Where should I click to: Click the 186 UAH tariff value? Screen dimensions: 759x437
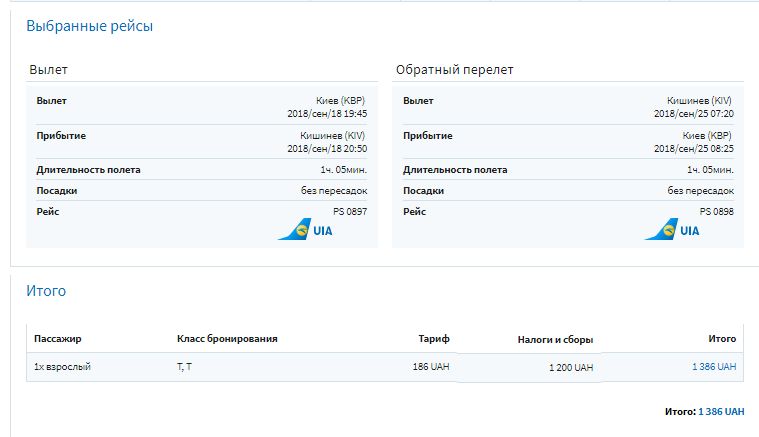point(434,367)
